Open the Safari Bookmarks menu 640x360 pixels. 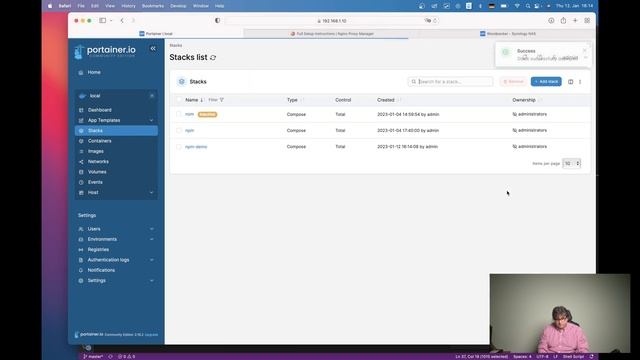tap(153, 6)
